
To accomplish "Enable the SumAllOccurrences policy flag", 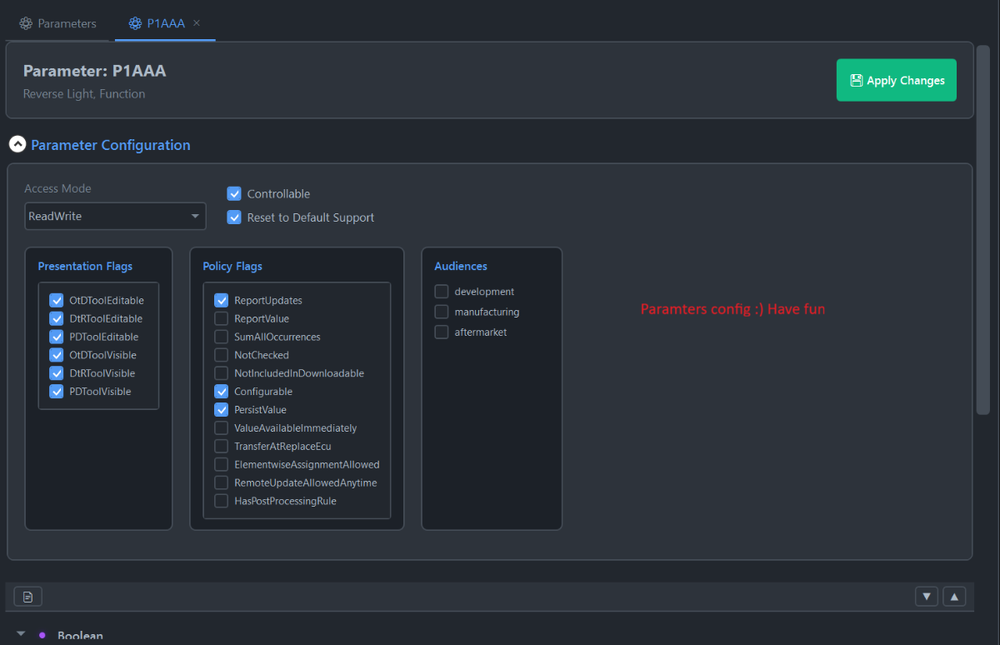I will [x=221, y=337].
